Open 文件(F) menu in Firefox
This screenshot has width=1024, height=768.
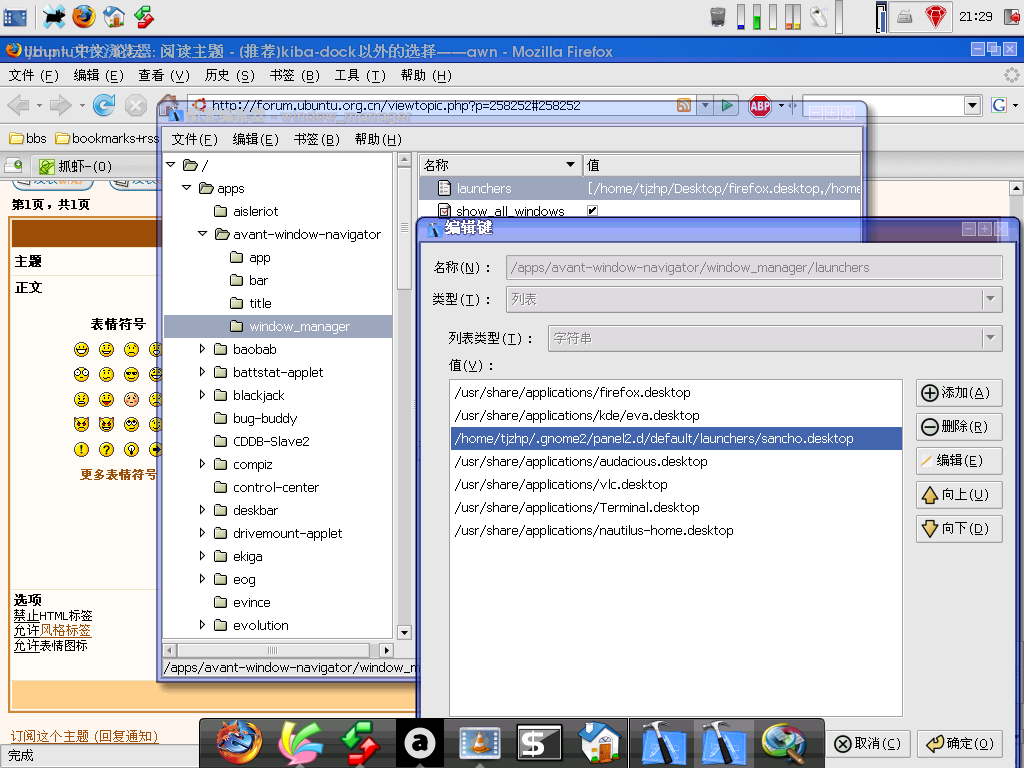[33, 76]
